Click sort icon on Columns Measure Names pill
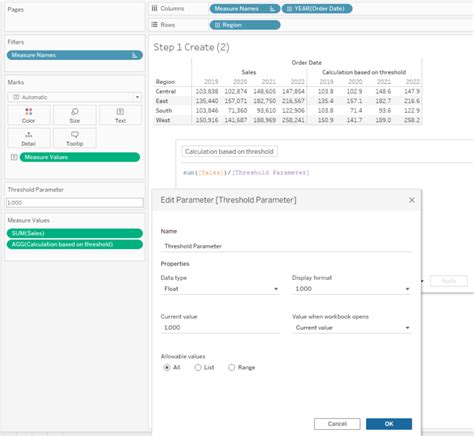This screenshot has height=436, width=474. tap(272, 9)
